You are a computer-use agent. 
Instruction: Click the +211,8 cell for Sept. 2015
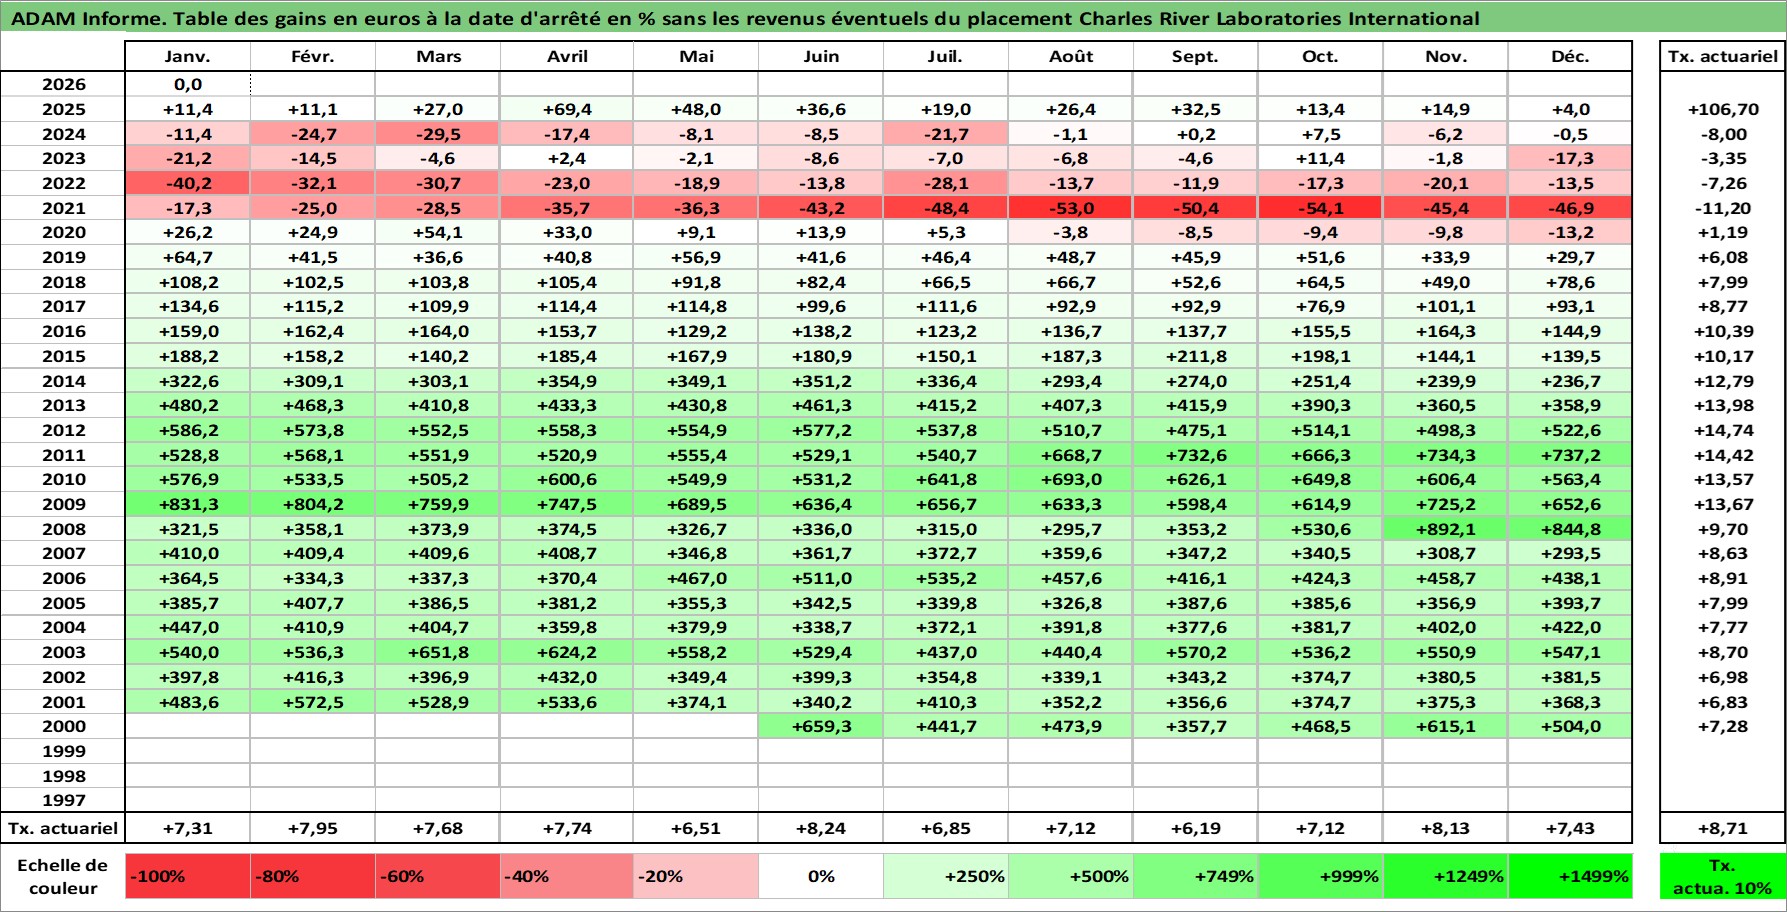point(1196,356)
